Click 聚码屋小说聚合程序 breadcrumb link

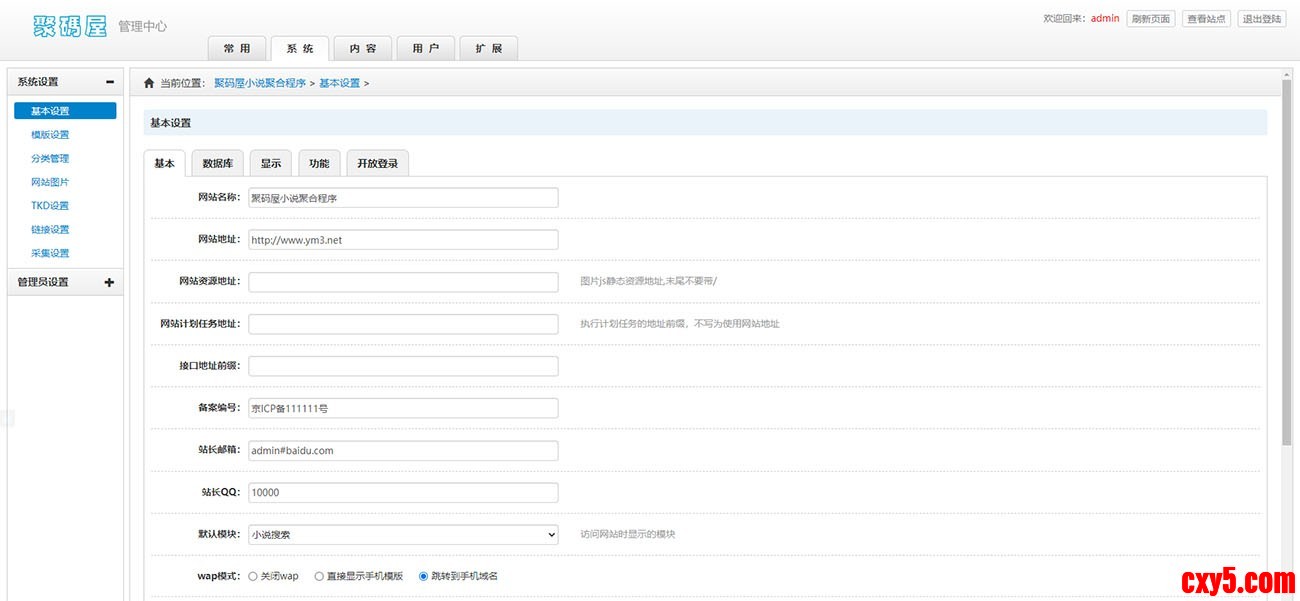[260, 83]
